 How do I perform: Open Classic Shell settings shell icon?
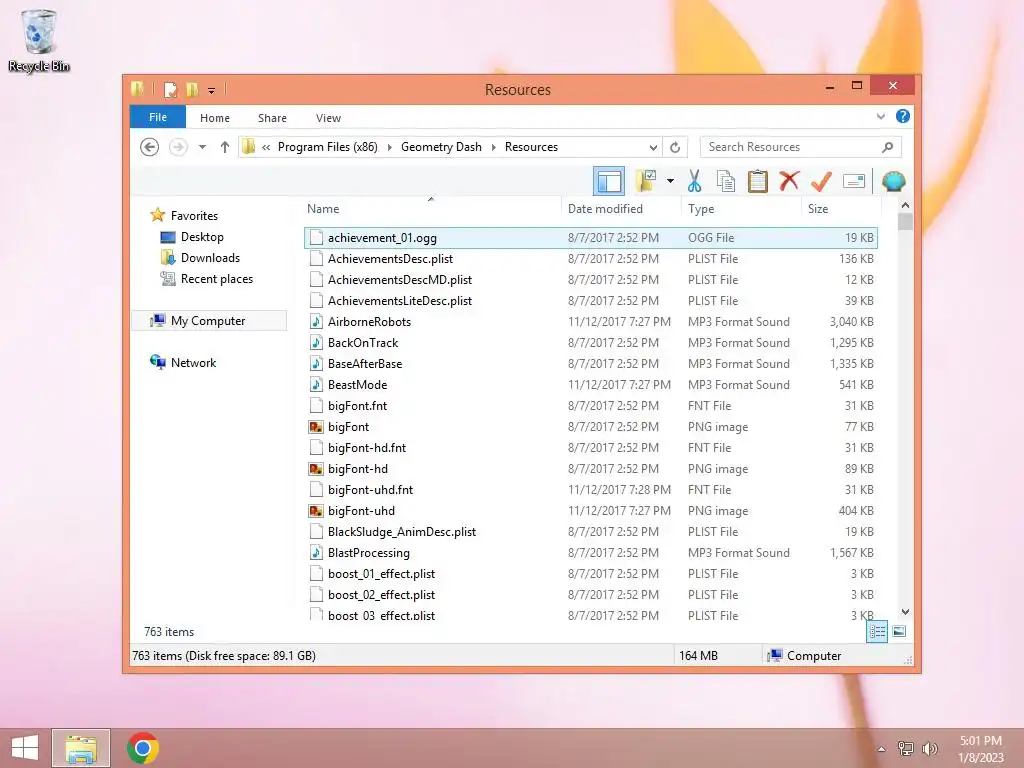[893, 181]
